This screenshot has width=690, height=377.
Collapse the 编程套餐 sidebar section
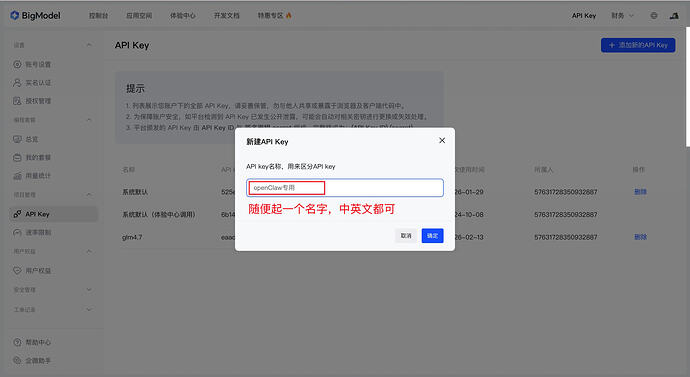coord(89,120)
